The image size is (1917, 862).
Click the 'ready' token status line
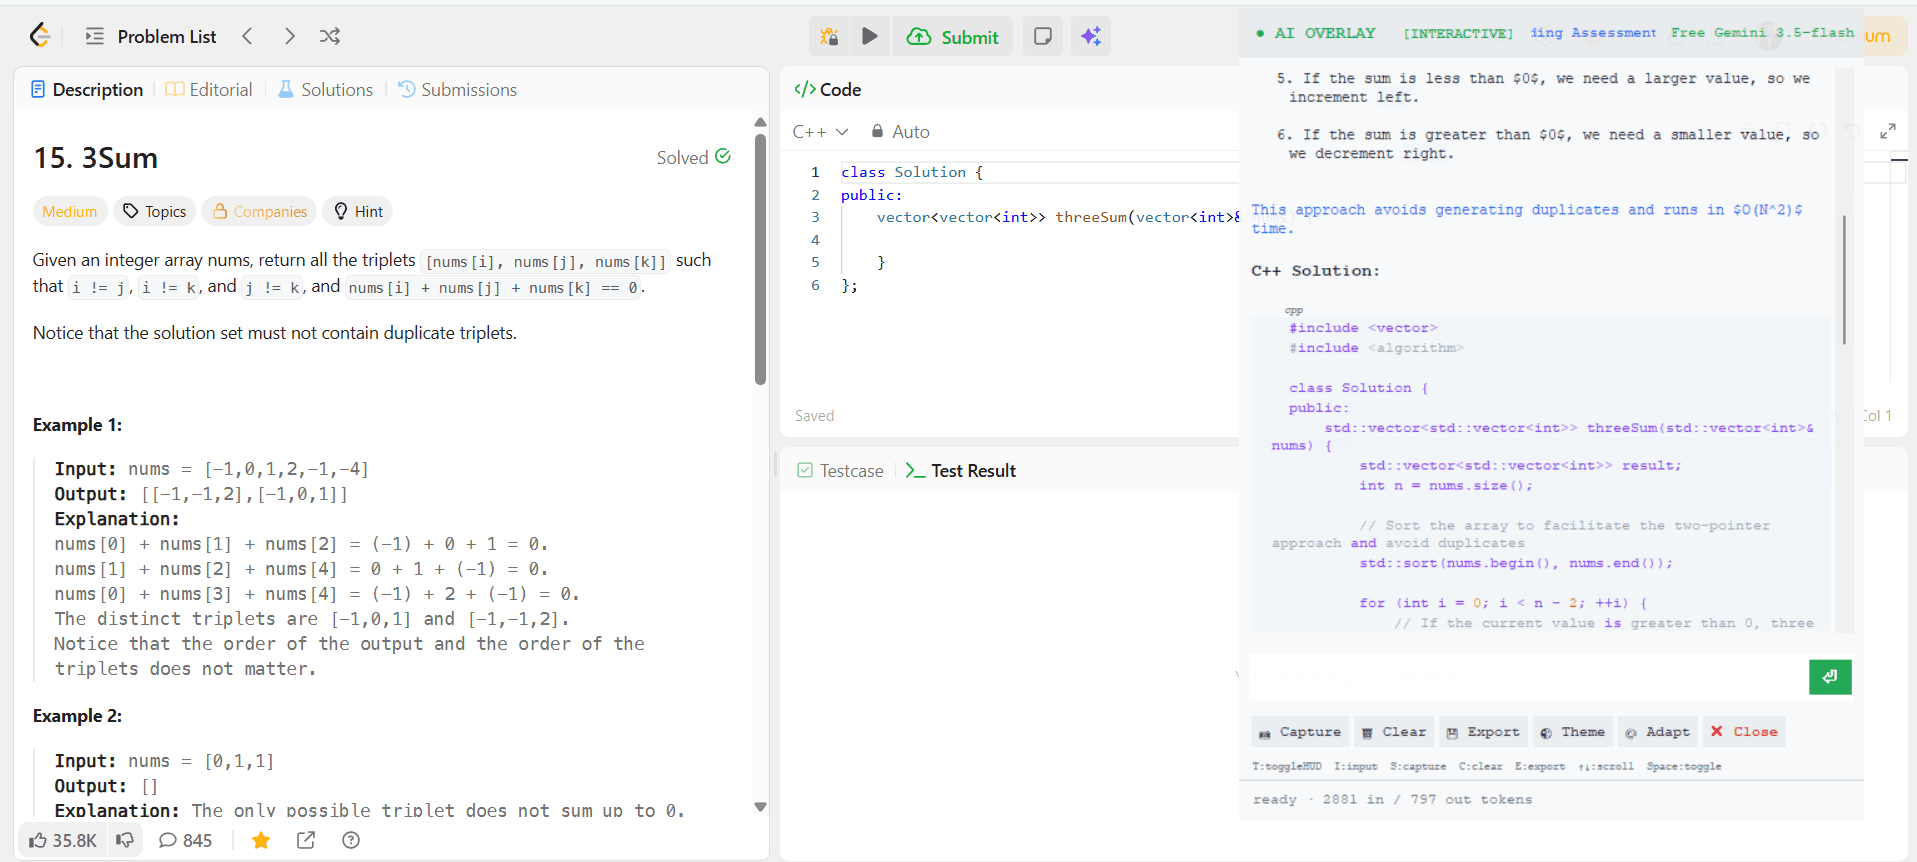(1392, 799)
